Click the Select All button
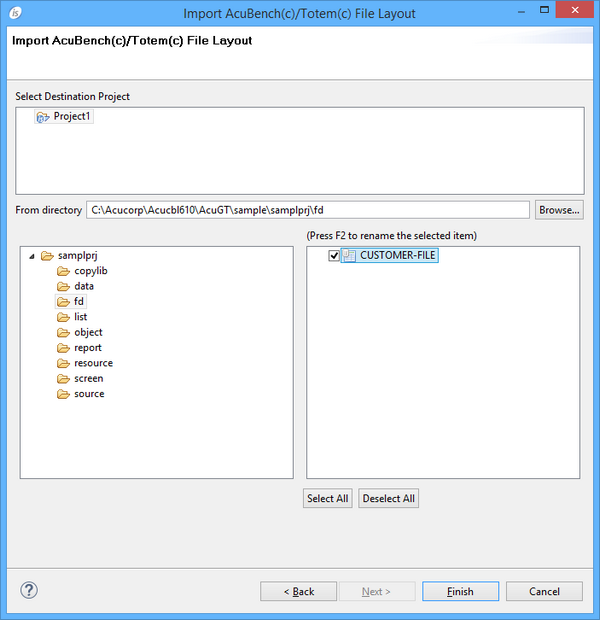The width and height of the screenshot is (600, 620). coord(328,499)
